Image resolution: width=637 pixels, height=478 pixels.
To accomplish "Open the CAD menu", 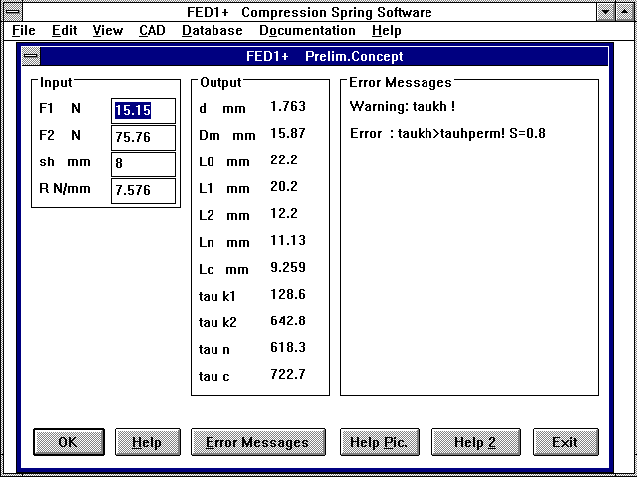I will 152,31.
